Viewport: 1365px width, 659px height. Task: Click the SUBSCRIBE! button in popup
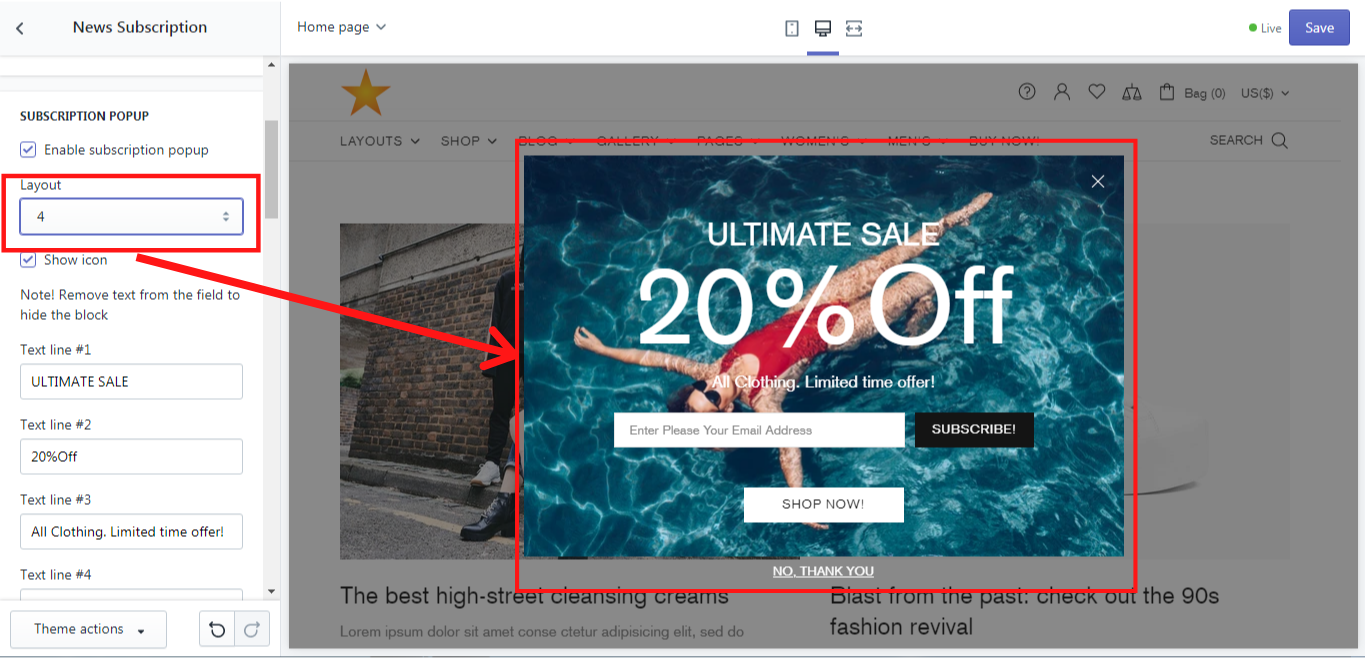click(974, 430)
